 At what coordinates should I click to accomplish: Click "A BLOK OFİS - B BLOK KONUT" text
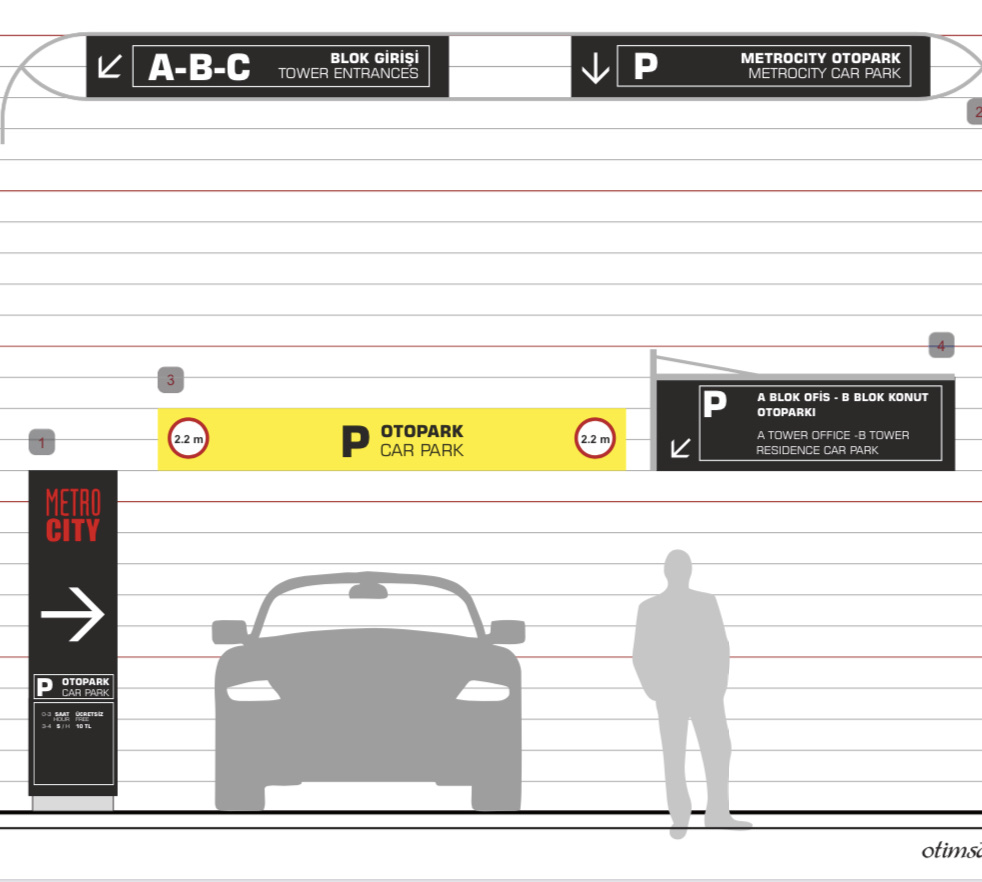coord(842,397)
